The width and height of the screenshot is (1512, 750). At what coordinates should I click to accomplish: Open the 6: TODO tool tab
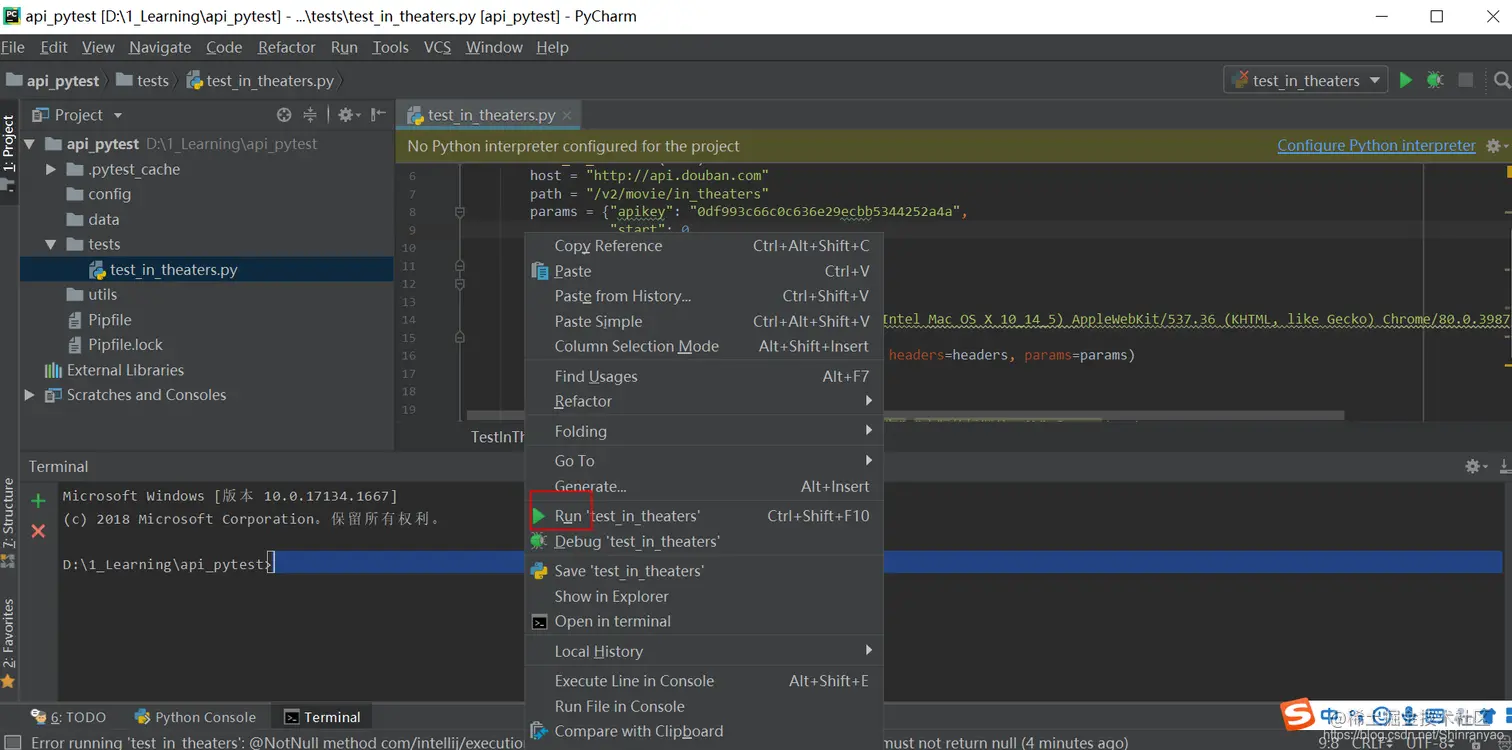(x=68, y=717)
